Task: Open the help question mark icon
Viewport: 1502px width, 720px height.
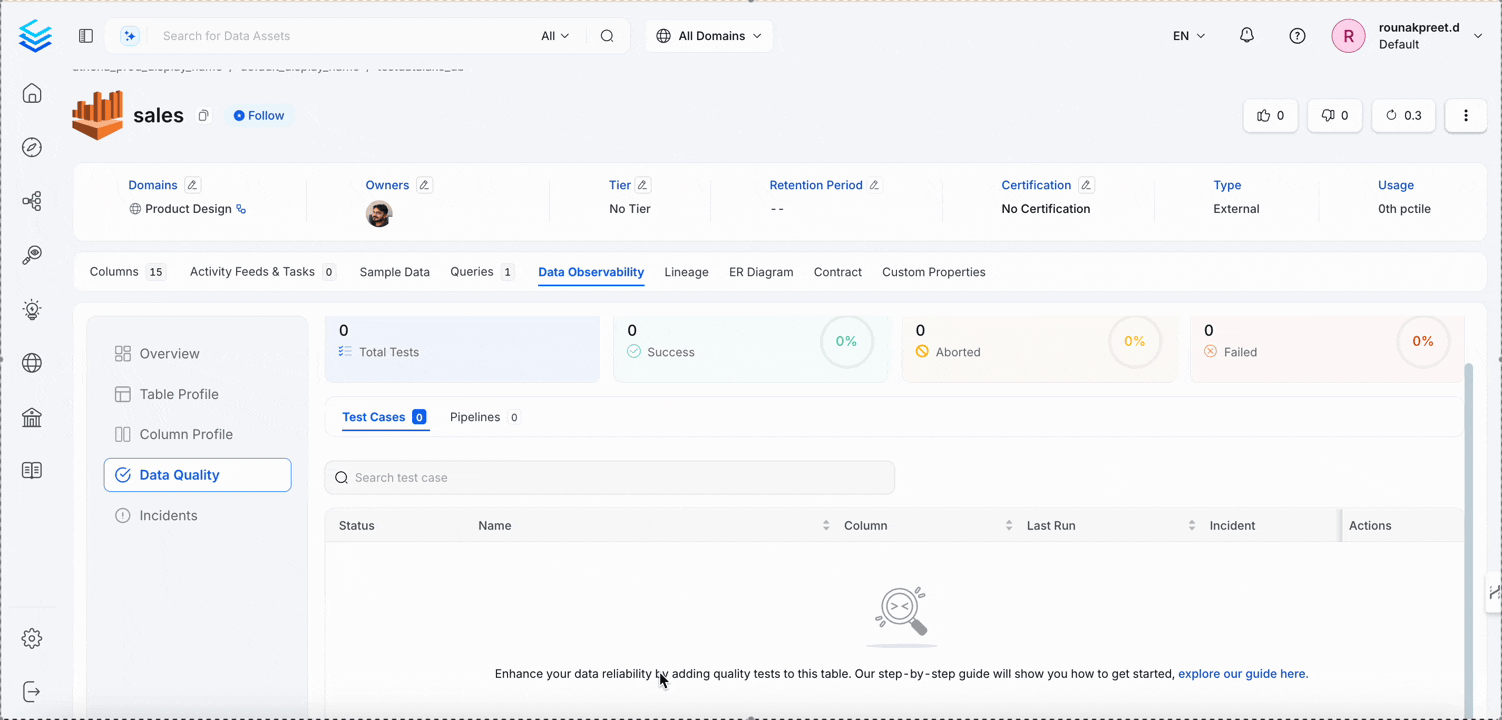Action: 1297,36
